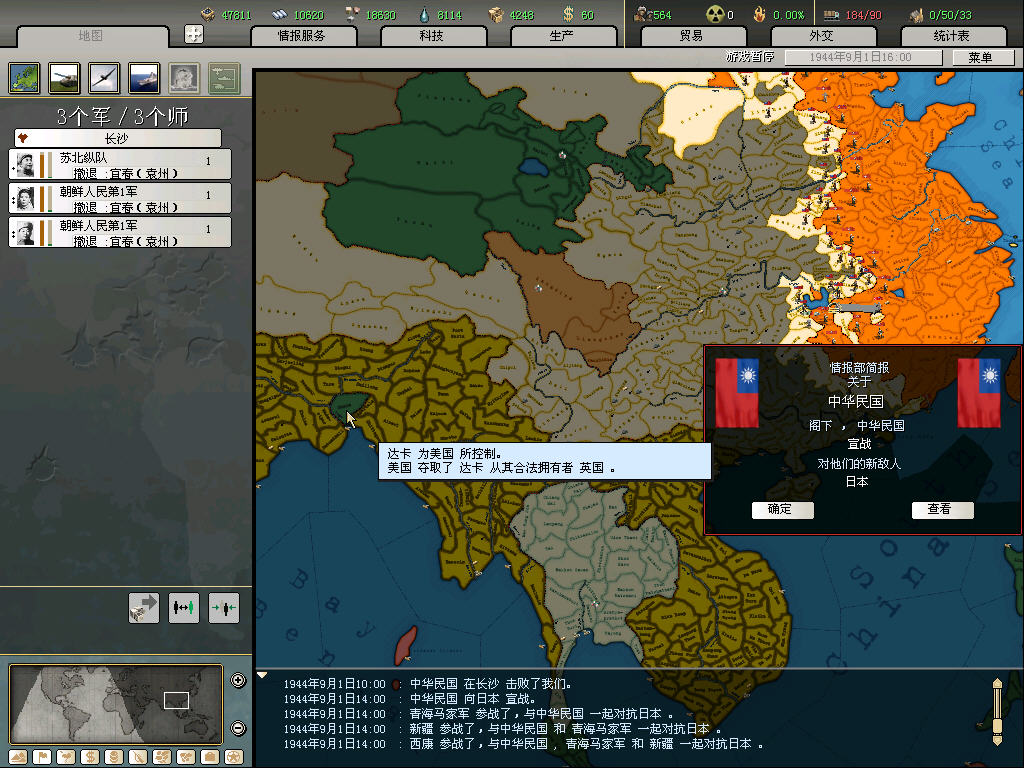Zoom out the minimap with minus button
The width and height of the screenshot is (1024, 768).
click(238, 728)
